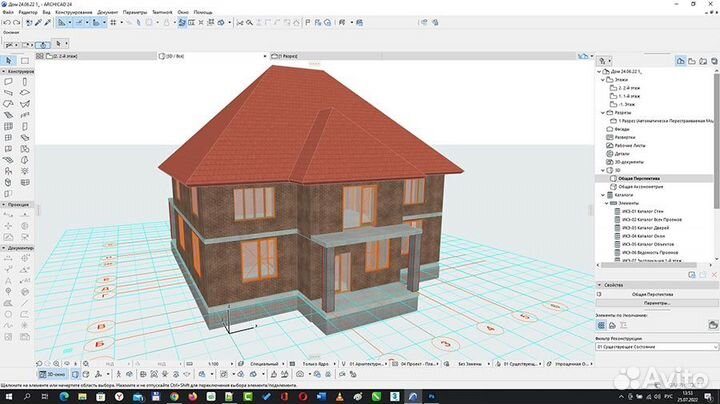Collapse the Конструирование toolbox section
Image resolution: width=720 pixels, height=404 pixels.
point(4,72)
